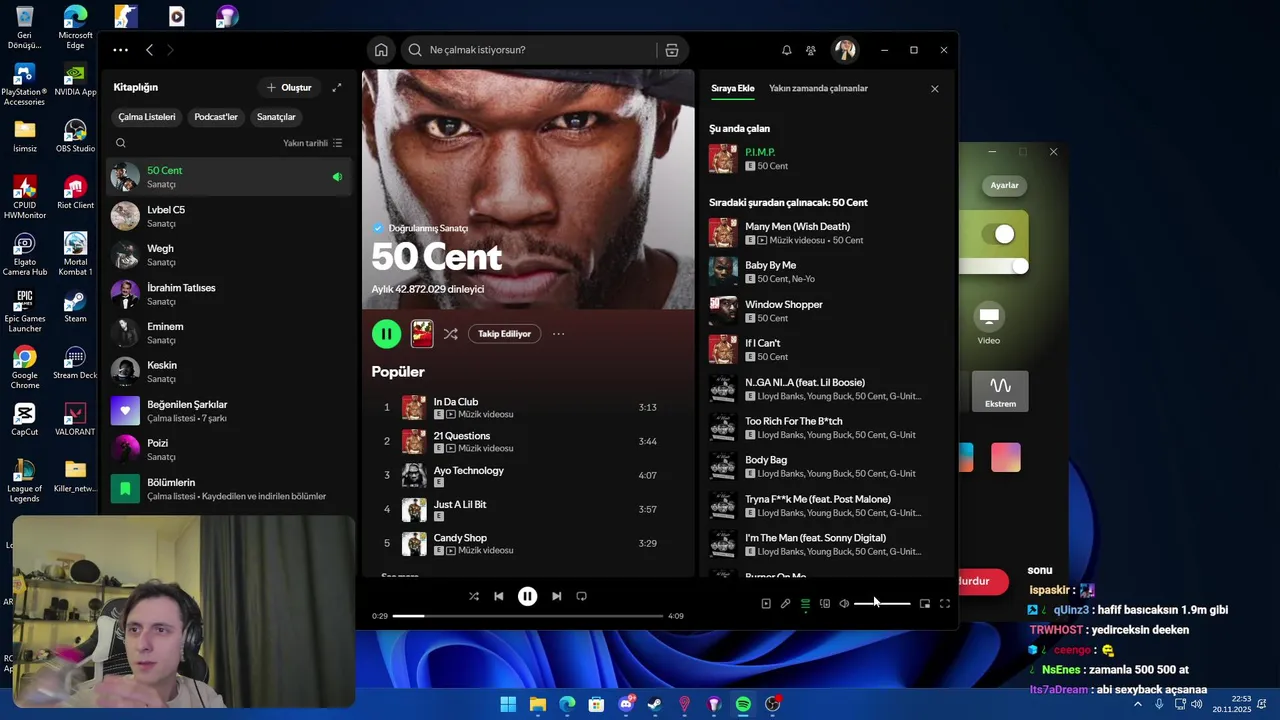Open the three-dot Spotify app menu
The height and width of the screenshot is (720, 1280).
(120, 50)
